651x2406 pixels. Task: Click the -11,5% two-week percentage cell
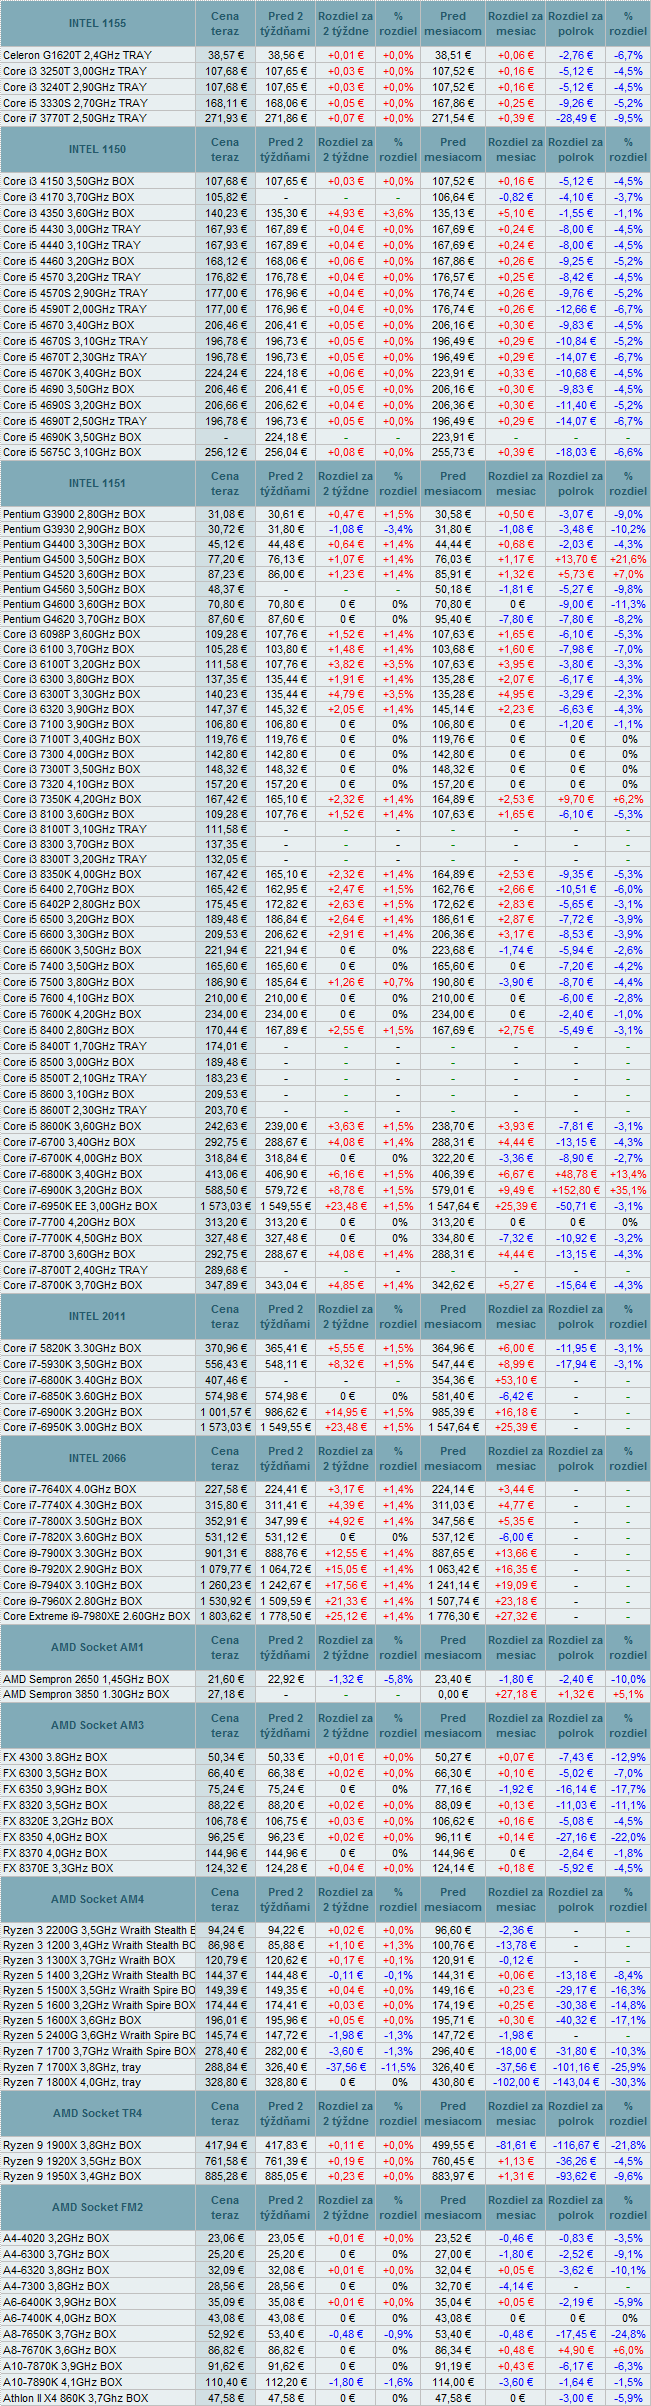(x=398, y=2067)
